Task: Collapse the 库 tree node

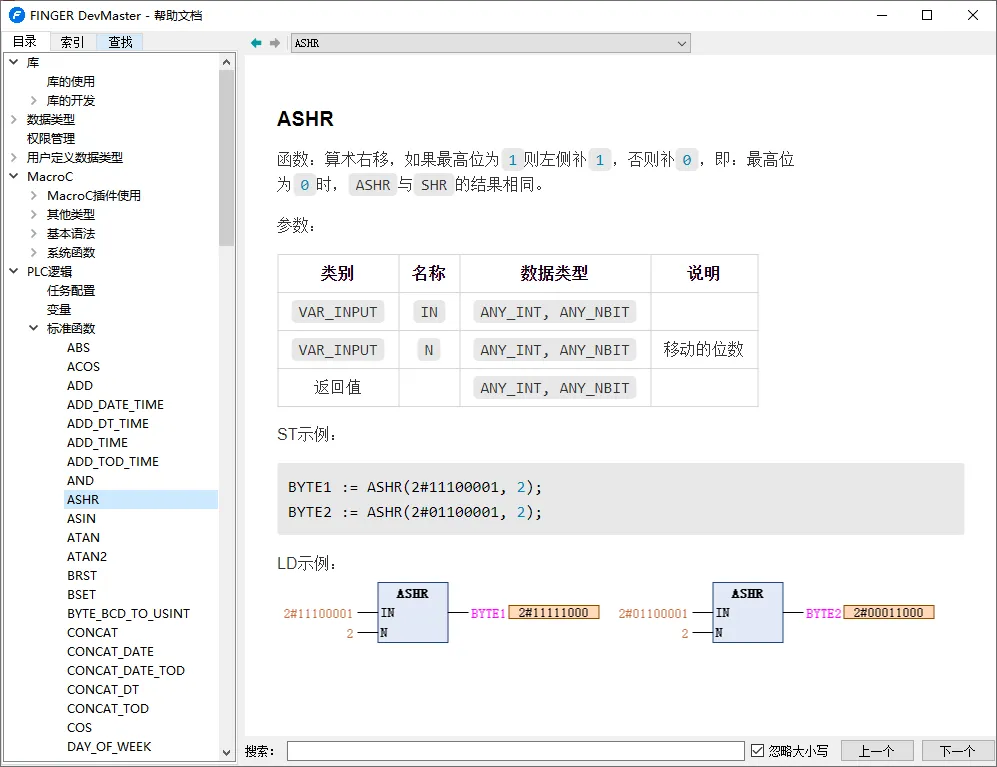Action: pos(13,62)
